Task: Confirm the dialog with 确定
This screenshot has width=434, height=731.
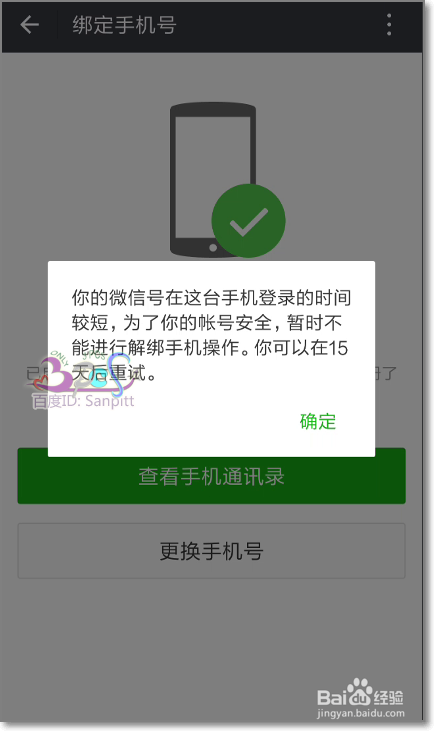Action: [x=317, y=421]
